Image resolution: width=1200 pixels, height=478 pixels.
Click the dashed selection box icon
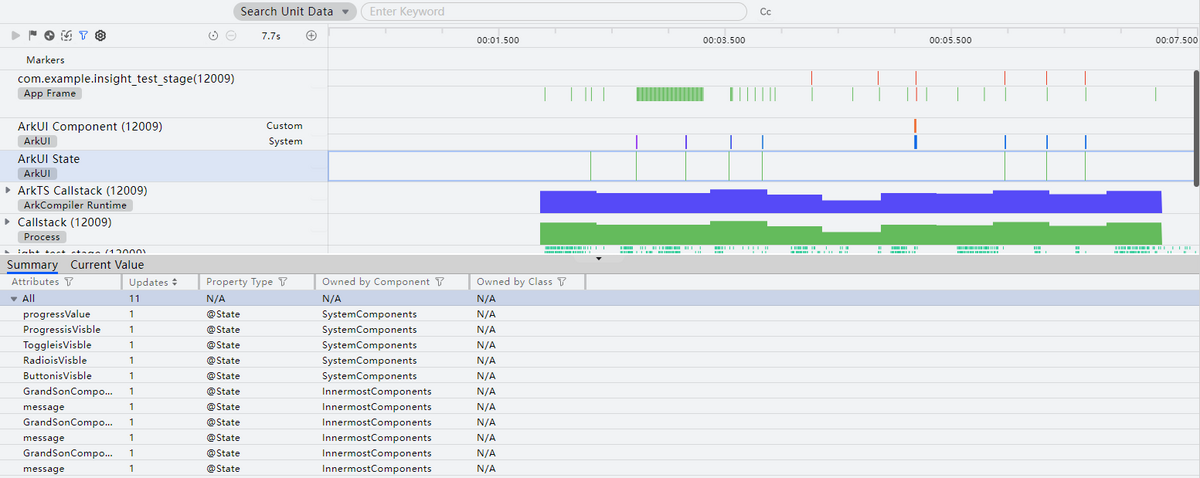(x=66, y=35)
